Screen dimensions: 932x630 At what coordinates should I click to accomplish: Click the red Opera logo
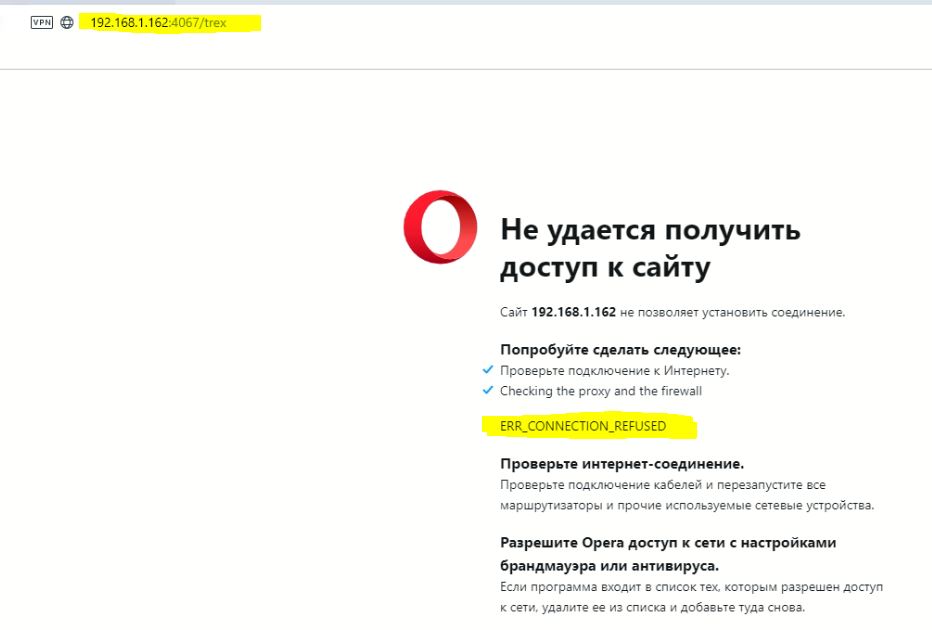440,227
